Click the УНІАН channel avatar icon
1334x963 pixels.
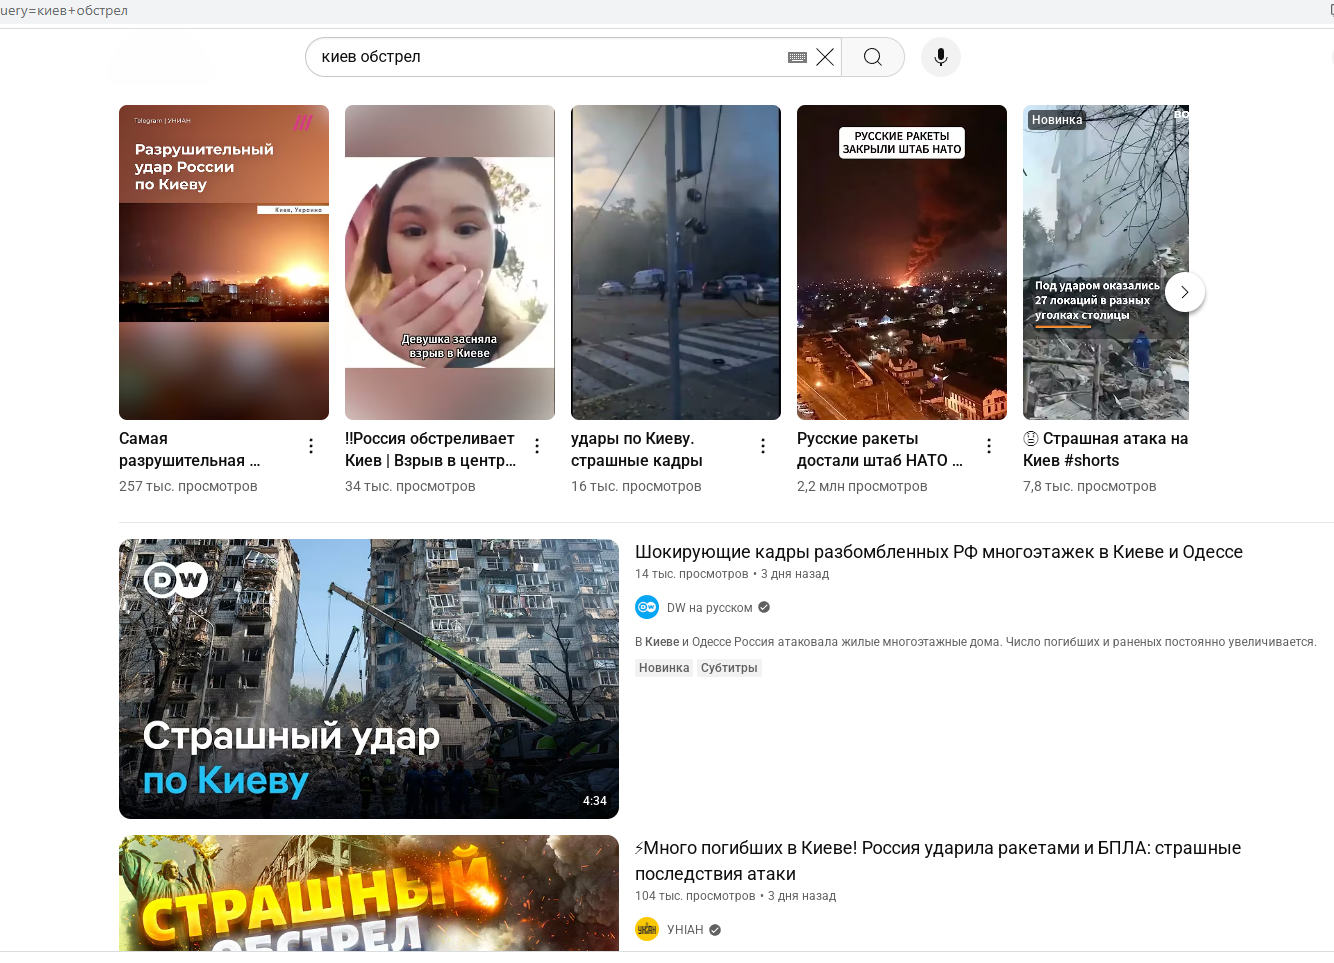tap(647, 929)
